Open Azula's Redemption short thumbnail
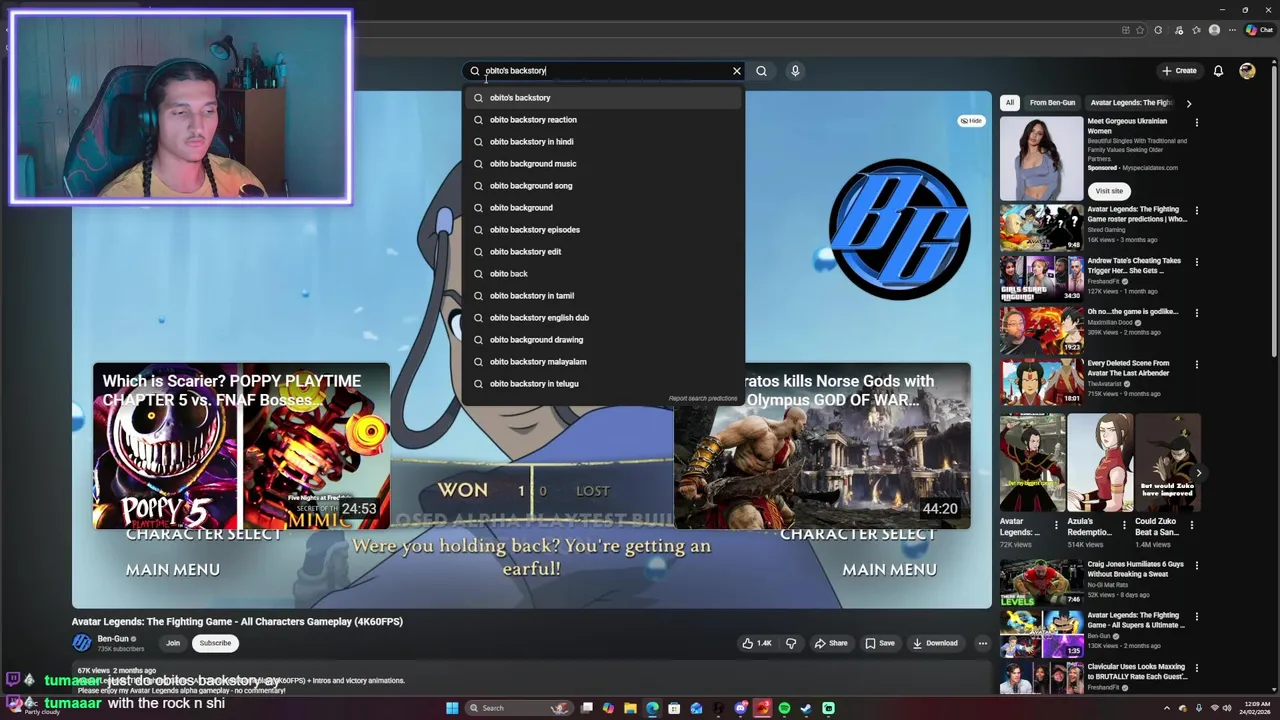1280x720 pixels. point(1100,462)
